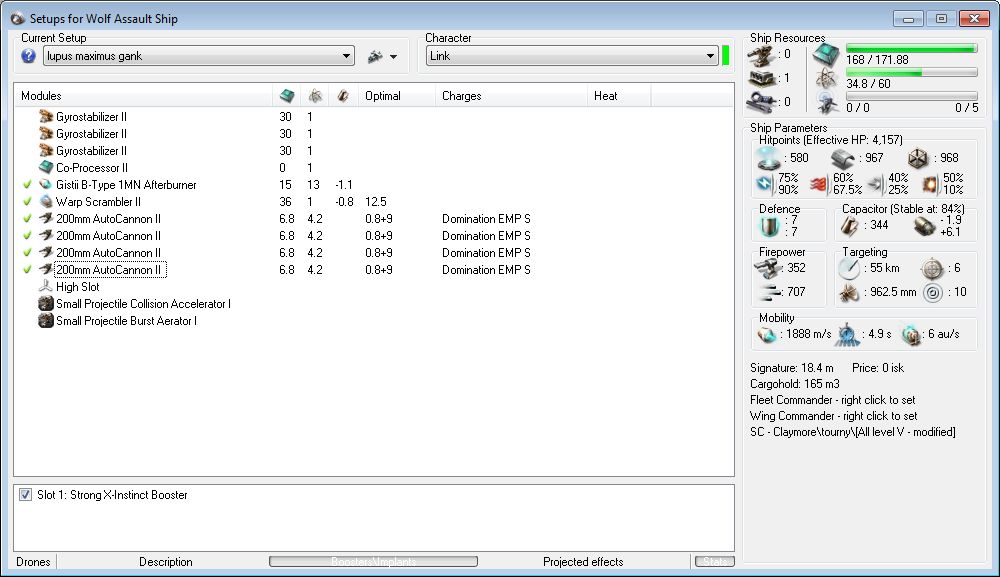The width and height of the screenshot is (1000, 577).
Task: Switch to the Projected effects tab
Action: pos(583,562)
